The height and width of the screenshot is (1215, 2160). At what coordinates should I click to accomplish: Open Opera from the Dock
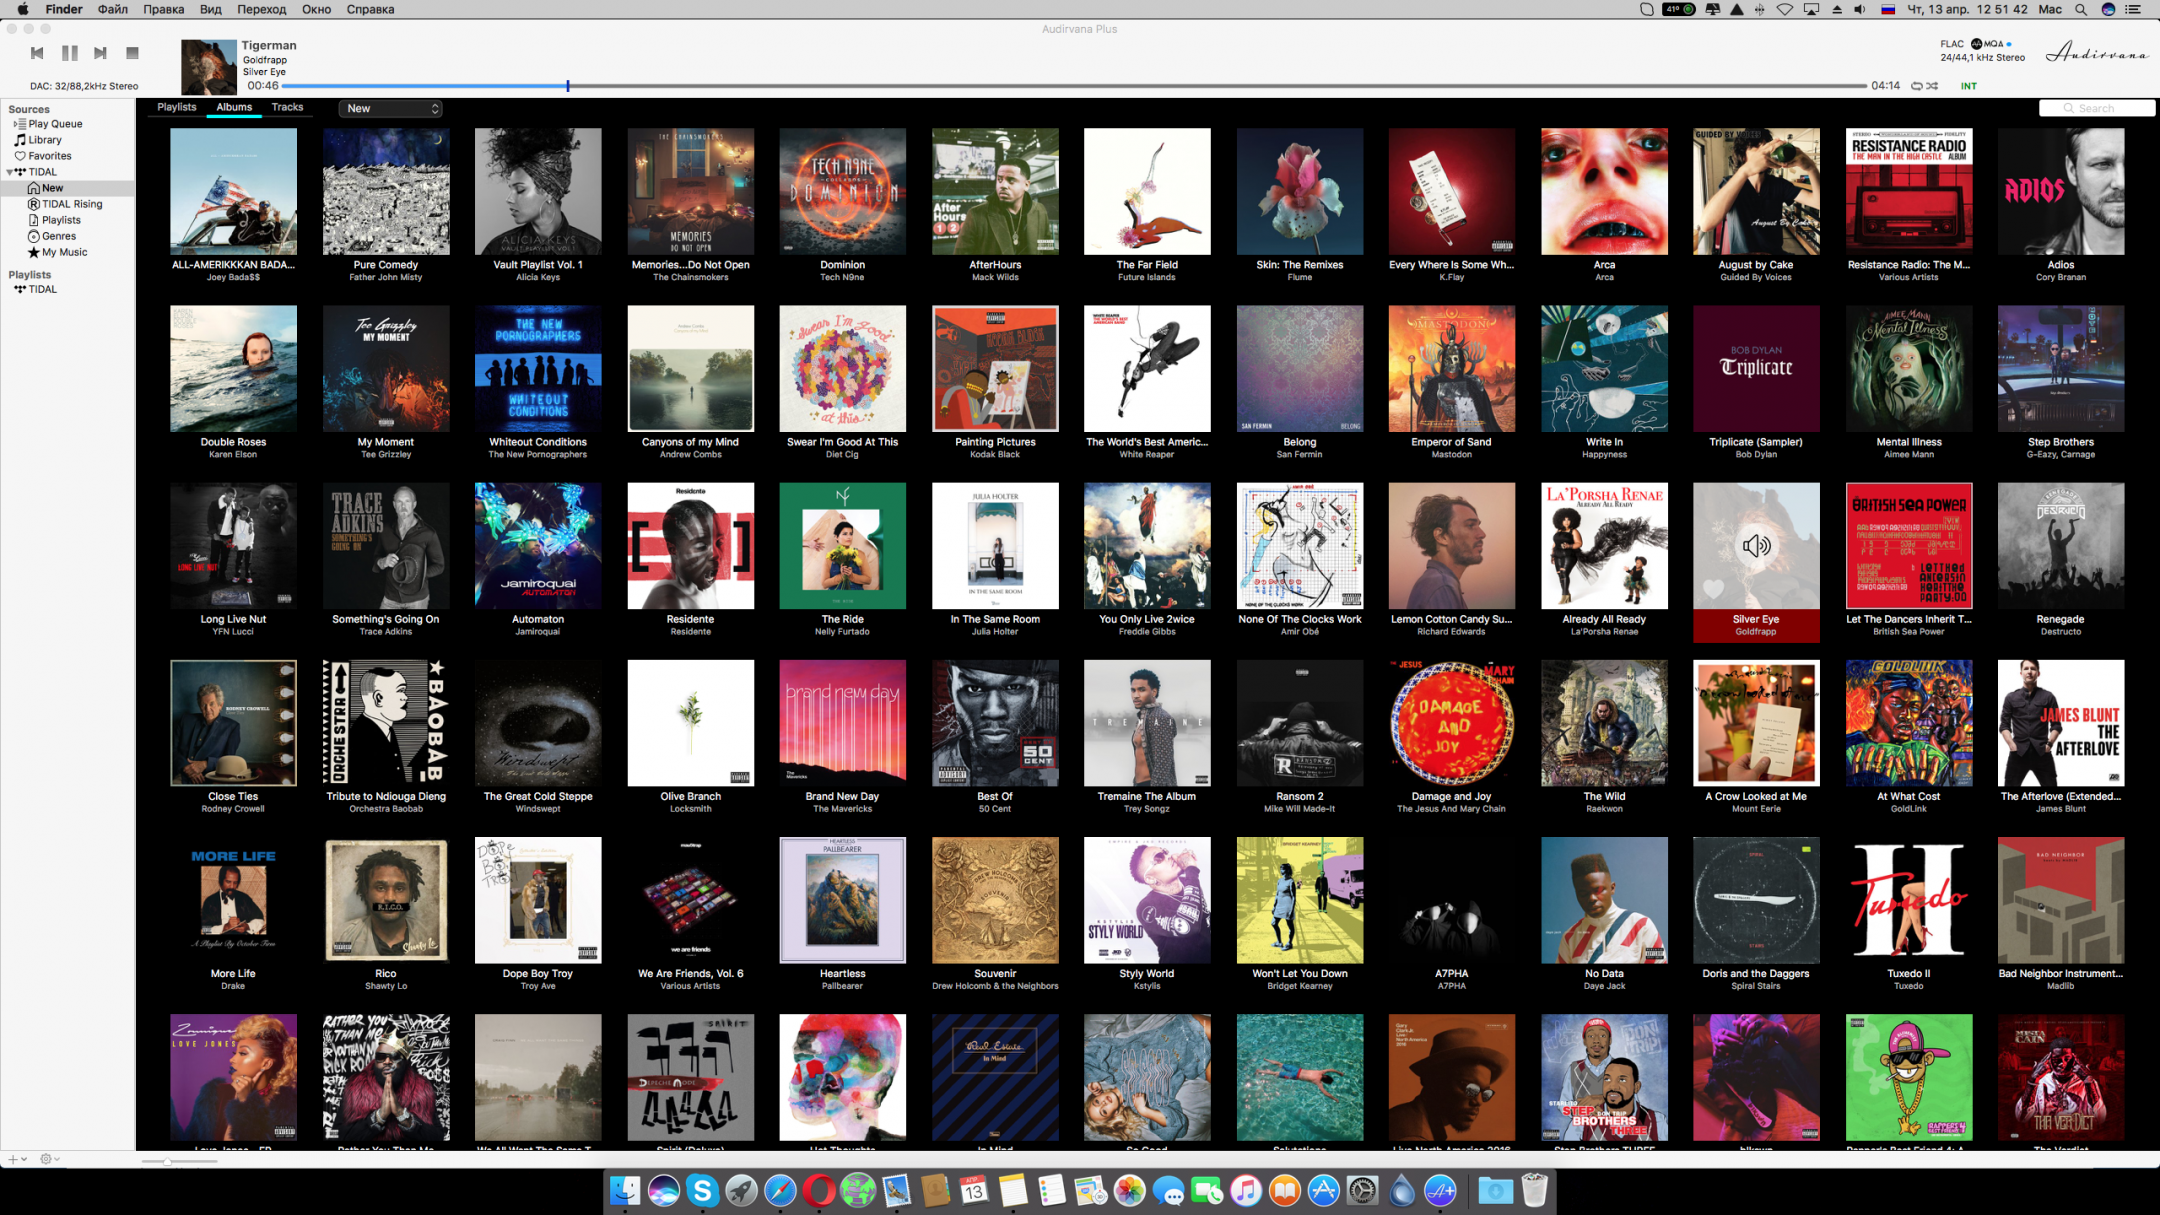point(819,1190)
